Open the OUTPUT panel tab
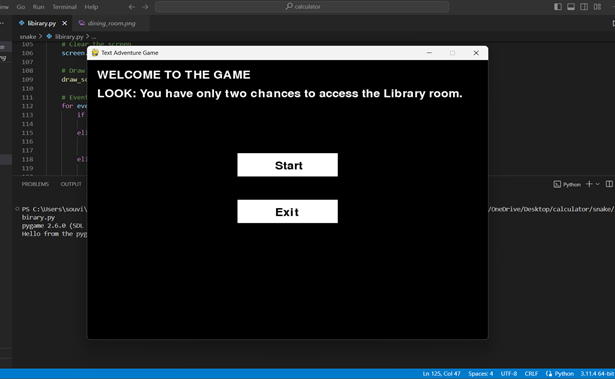This screenshot has height=379, width=615. [x=71, y=184]
